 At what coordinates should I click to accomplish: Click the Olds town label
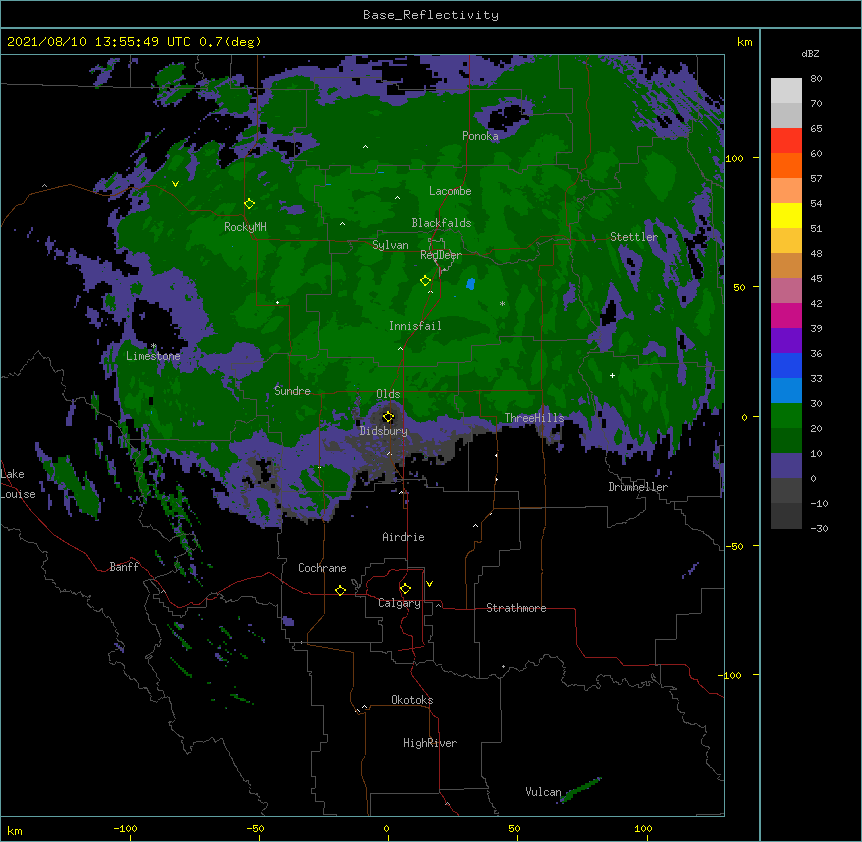tap(388, 394)
